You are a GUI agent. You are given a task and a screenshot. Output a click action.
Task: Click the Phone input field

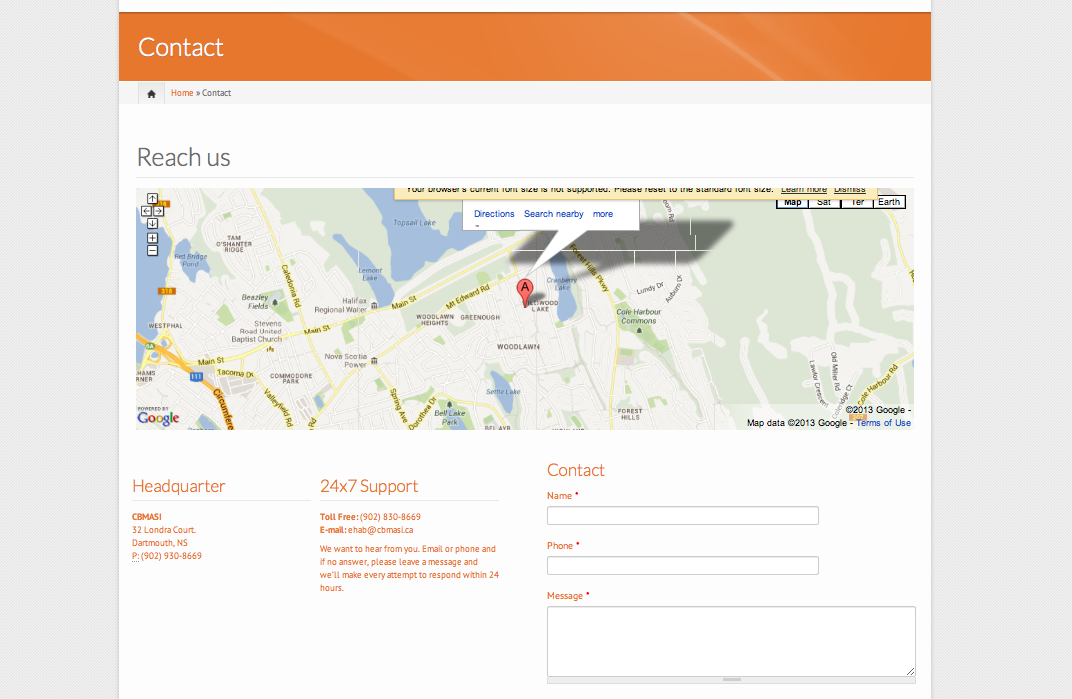(682, 566)
